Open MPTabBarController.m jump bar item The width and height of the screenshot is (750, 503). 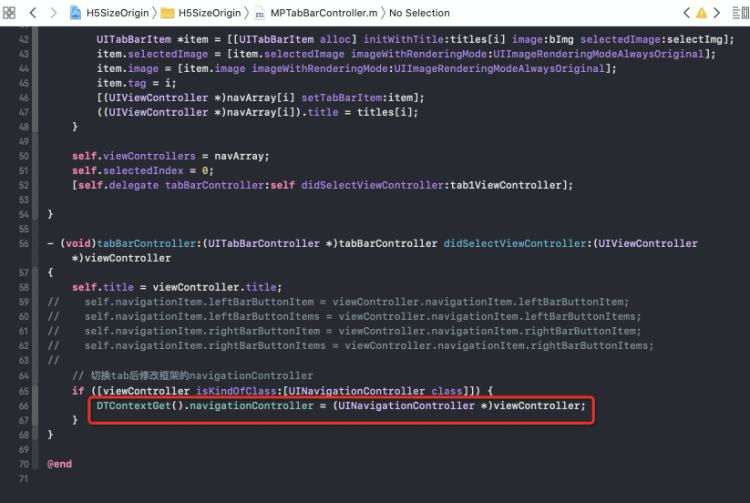click(x=323, y=13)
